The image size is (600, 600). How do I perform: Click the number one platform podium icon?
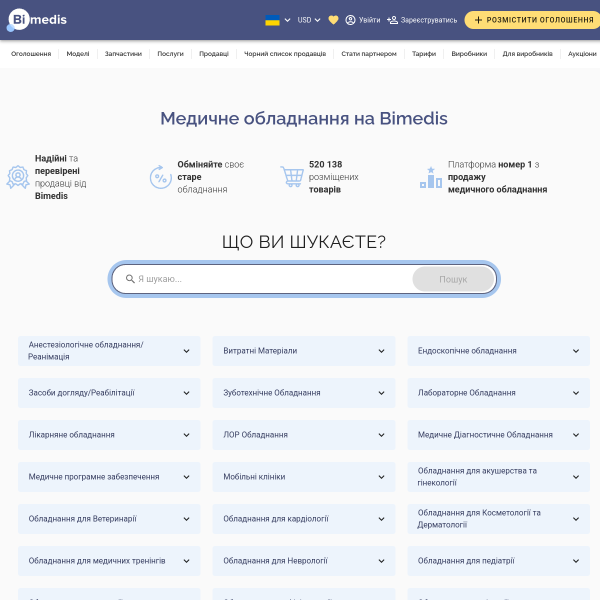coord(431,178)
